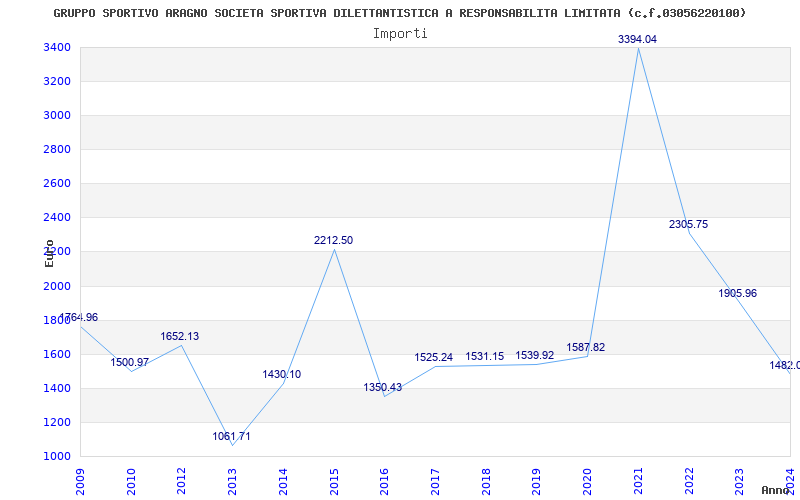This screenshot has width=800, height=500.
Task: Select the peak value 3394.04
Action: [x=637, y=39]
